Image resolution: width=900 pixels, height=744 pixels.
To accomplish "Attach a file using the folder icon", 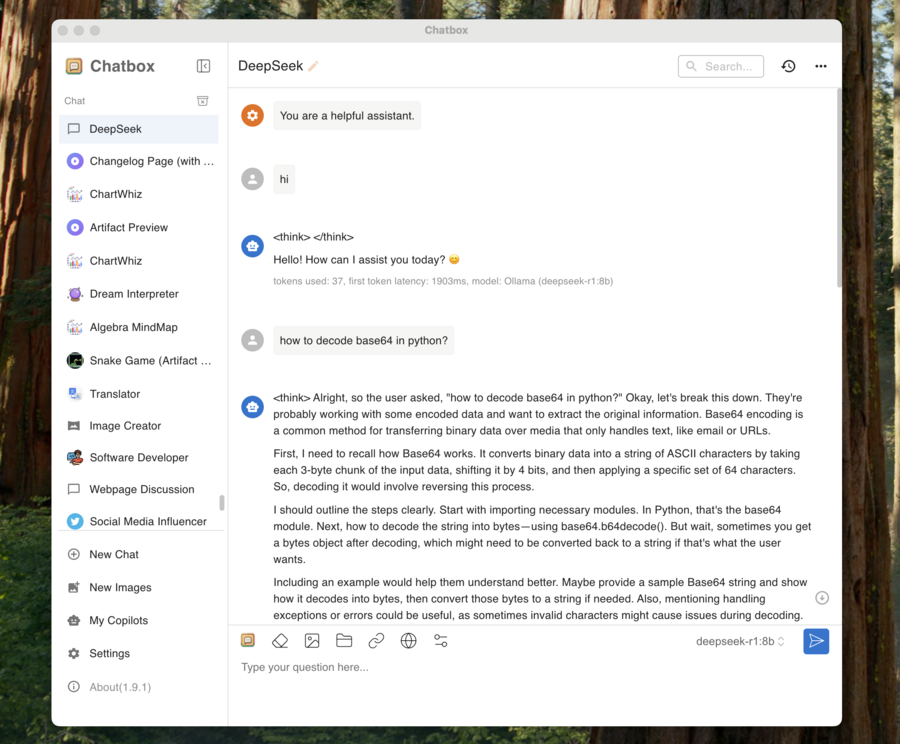I will (344, 641).
